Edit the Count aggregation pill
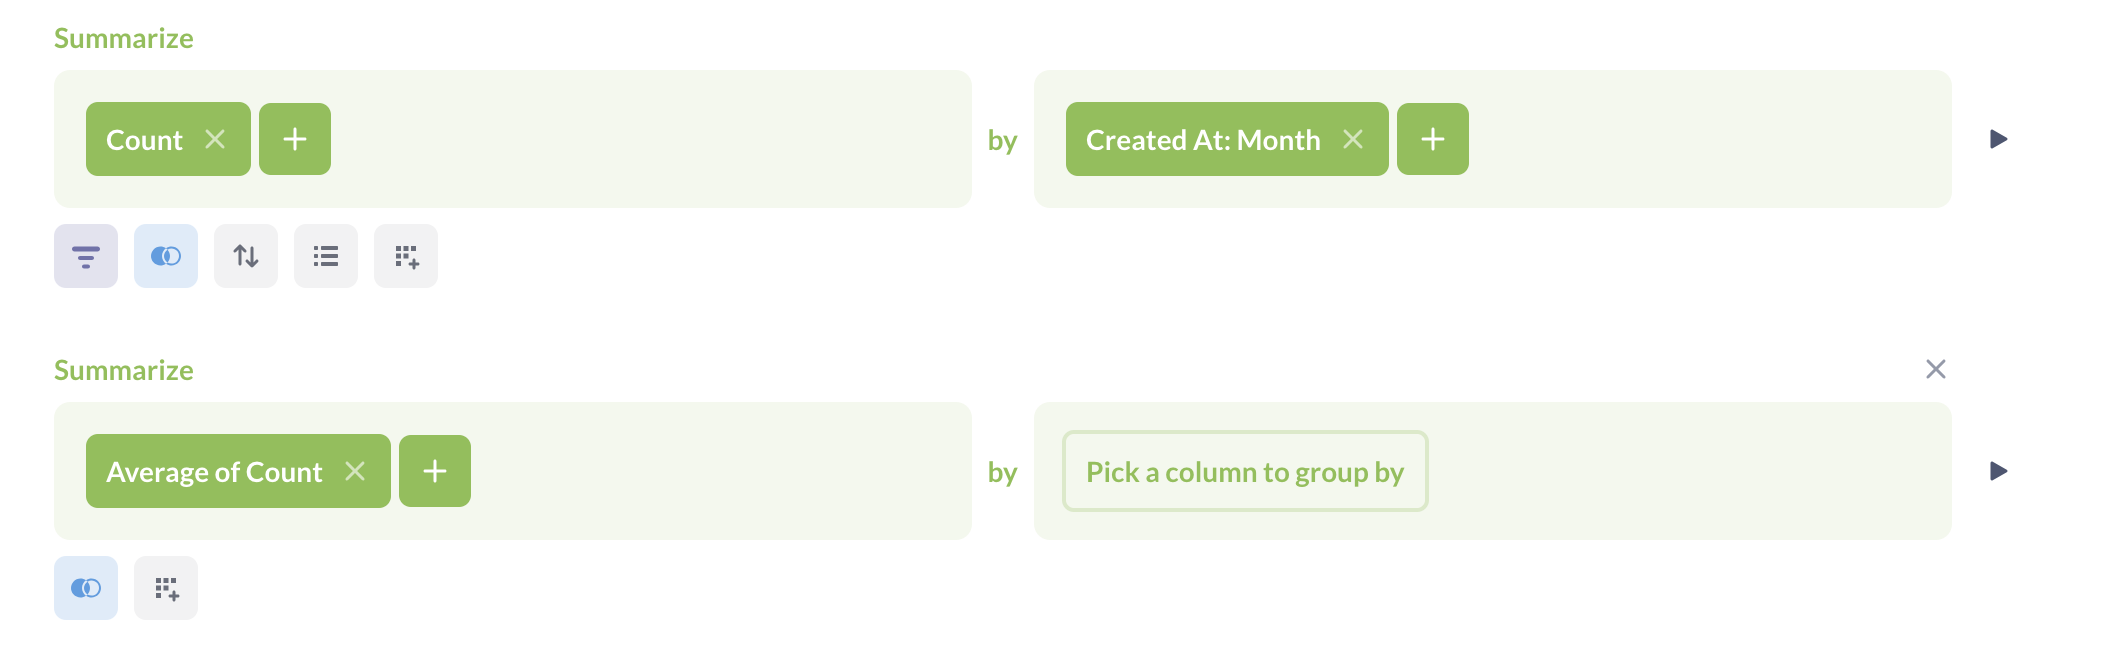Viewport: 2112px width, 664px height. pos(144,140)
